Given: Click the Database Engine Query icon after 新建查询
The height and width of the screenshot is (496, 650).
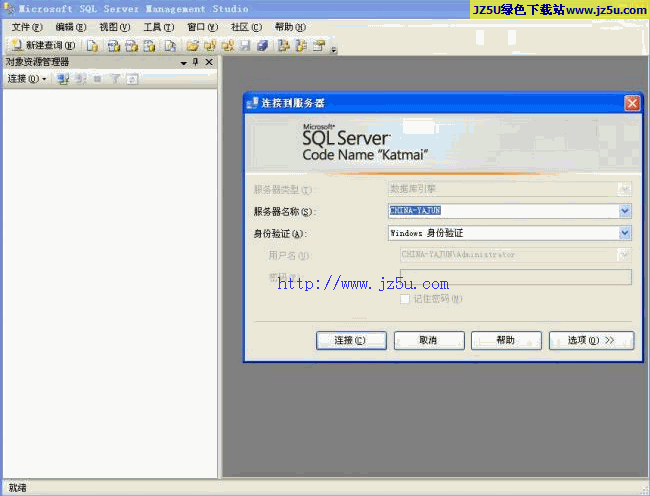Looking at the screenshot, I should [92, 46].
